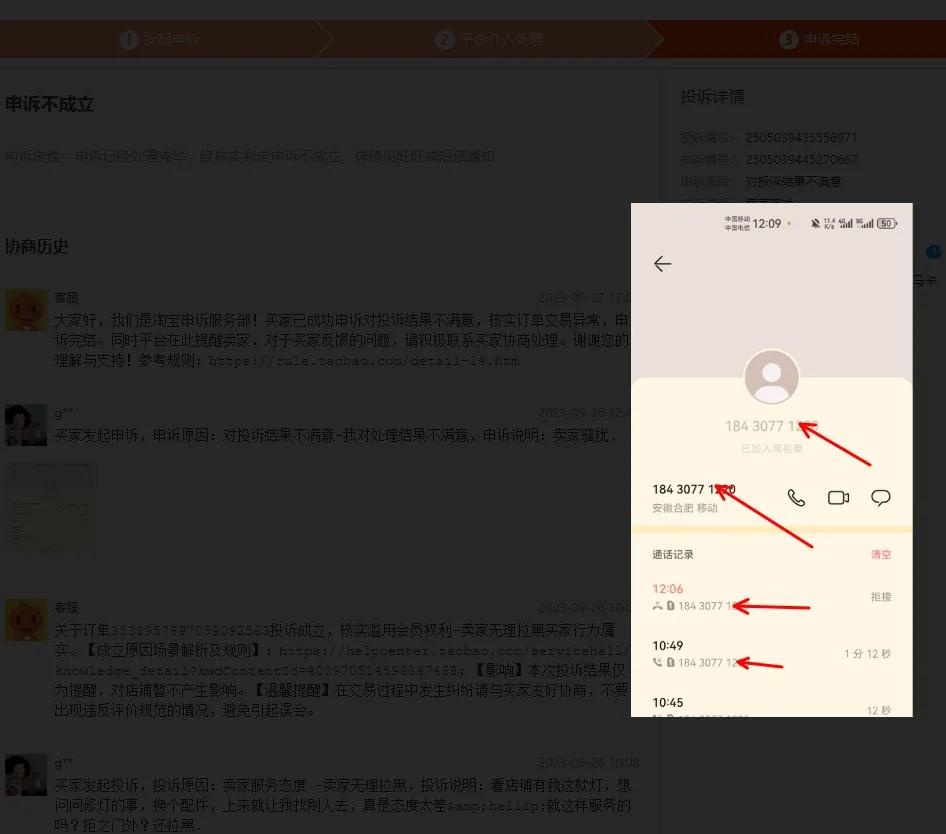Click 清空 to clear call records
The height and width of the screenshot is (834, 946).
coord(880,555)
